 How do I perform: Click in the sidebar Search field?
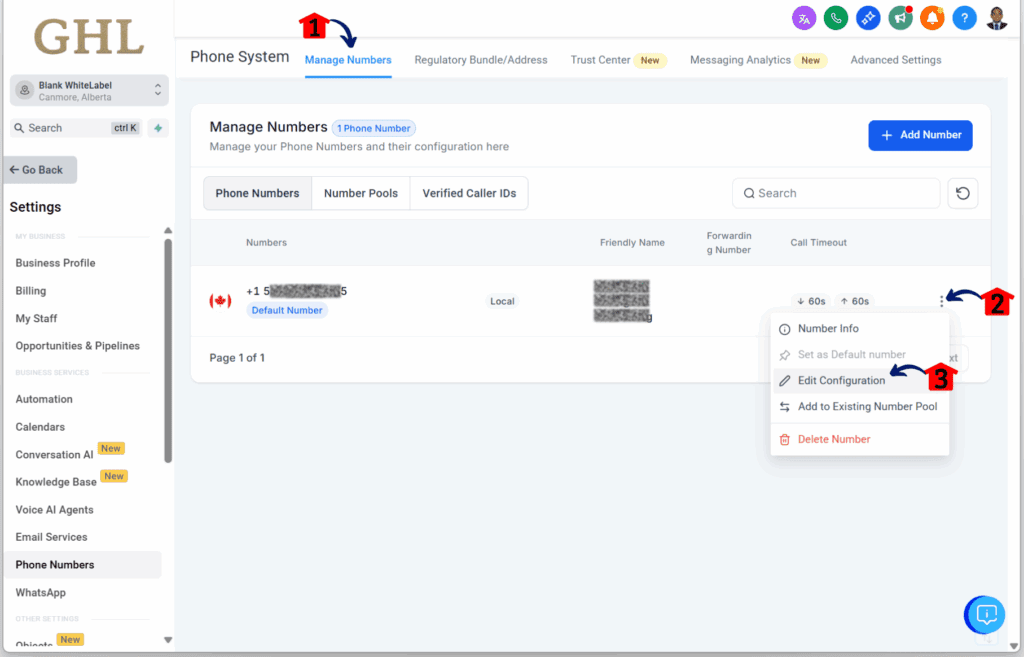pos(76,128)
